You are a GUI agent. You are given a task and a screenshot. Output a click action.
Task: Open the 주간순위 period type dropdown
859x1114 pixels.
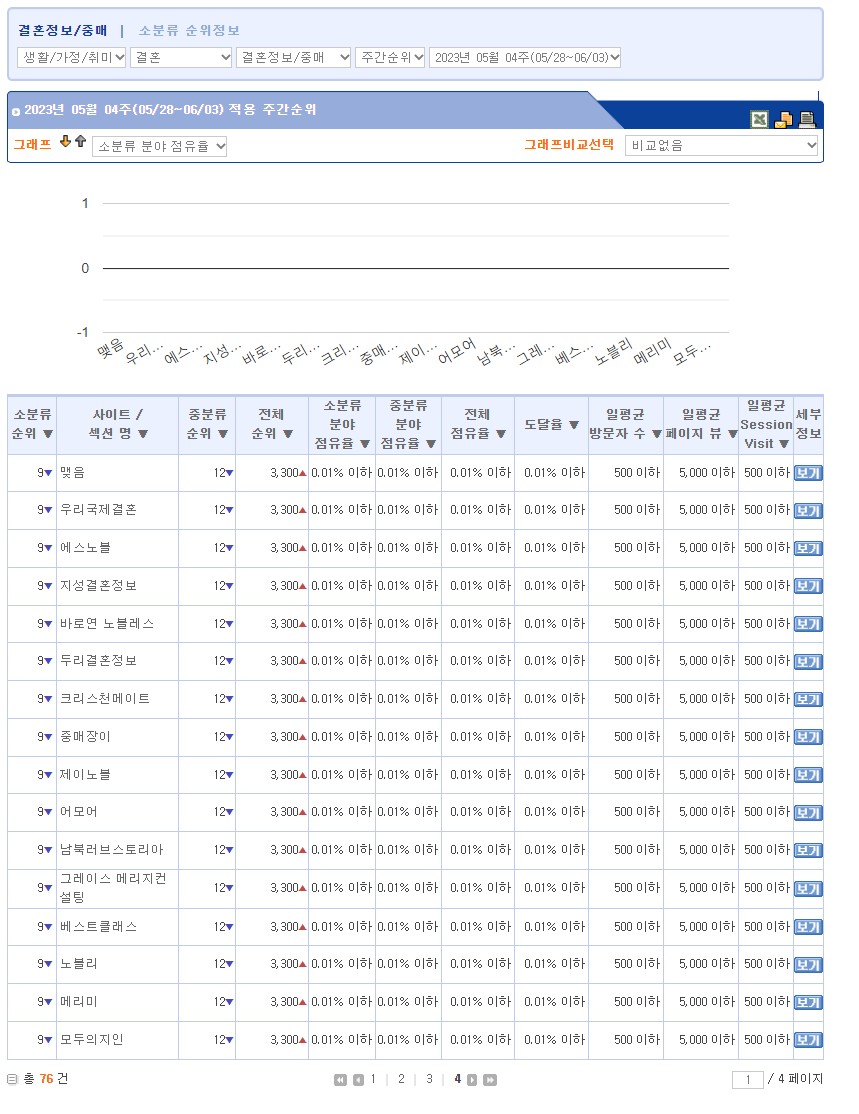click(390, 58)
